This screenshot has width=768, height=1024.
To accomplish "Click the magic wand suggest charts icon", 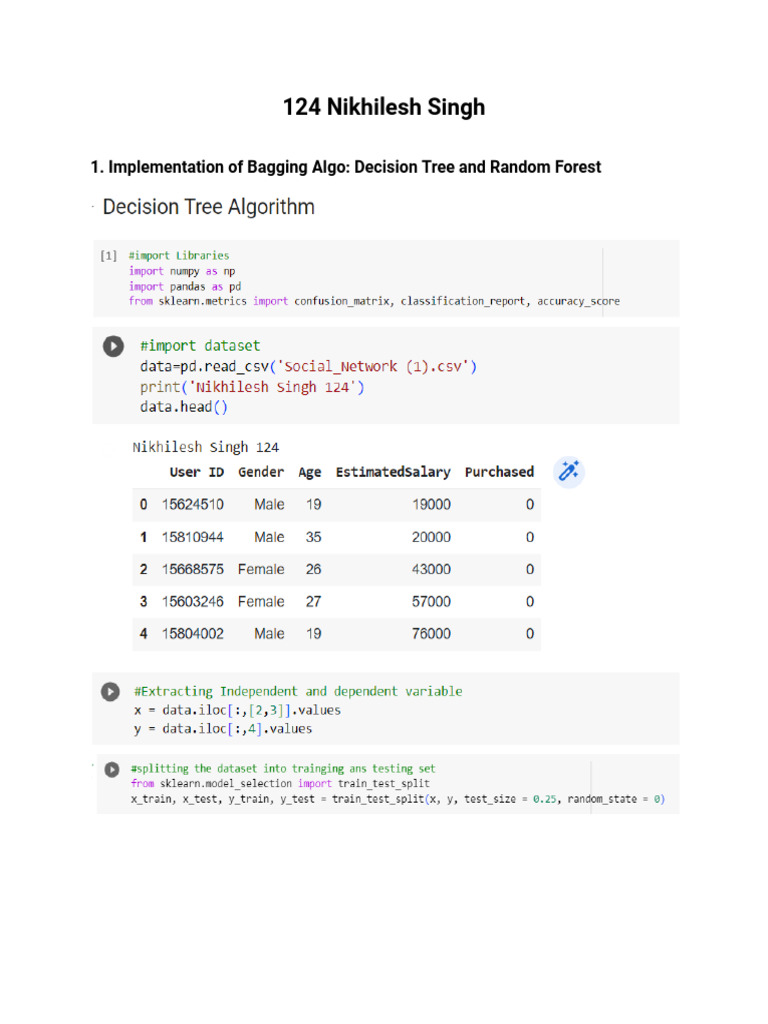I will pos(569,472).
